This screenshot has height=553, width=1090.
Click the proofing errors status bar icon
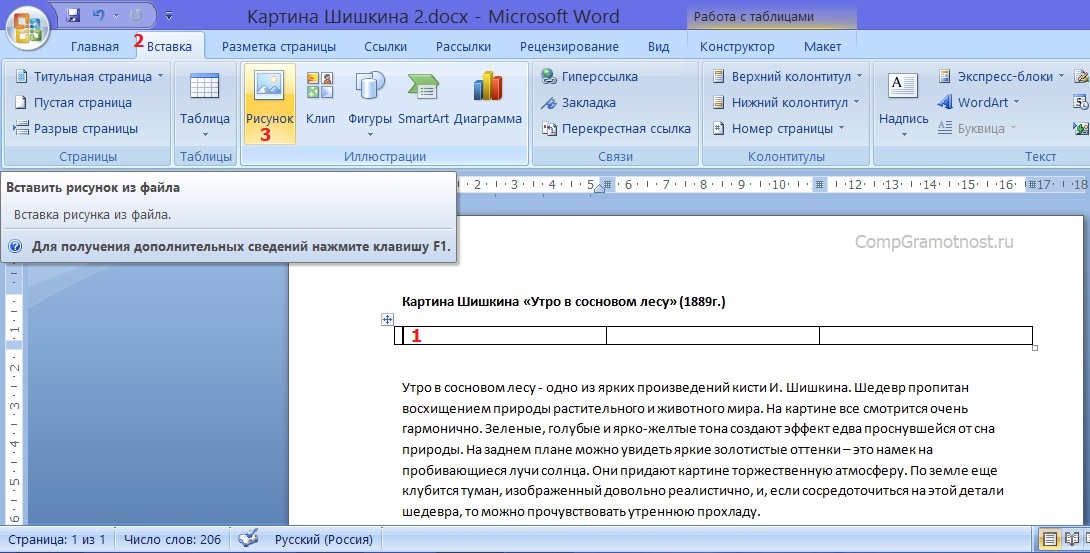tap(248, 538)
